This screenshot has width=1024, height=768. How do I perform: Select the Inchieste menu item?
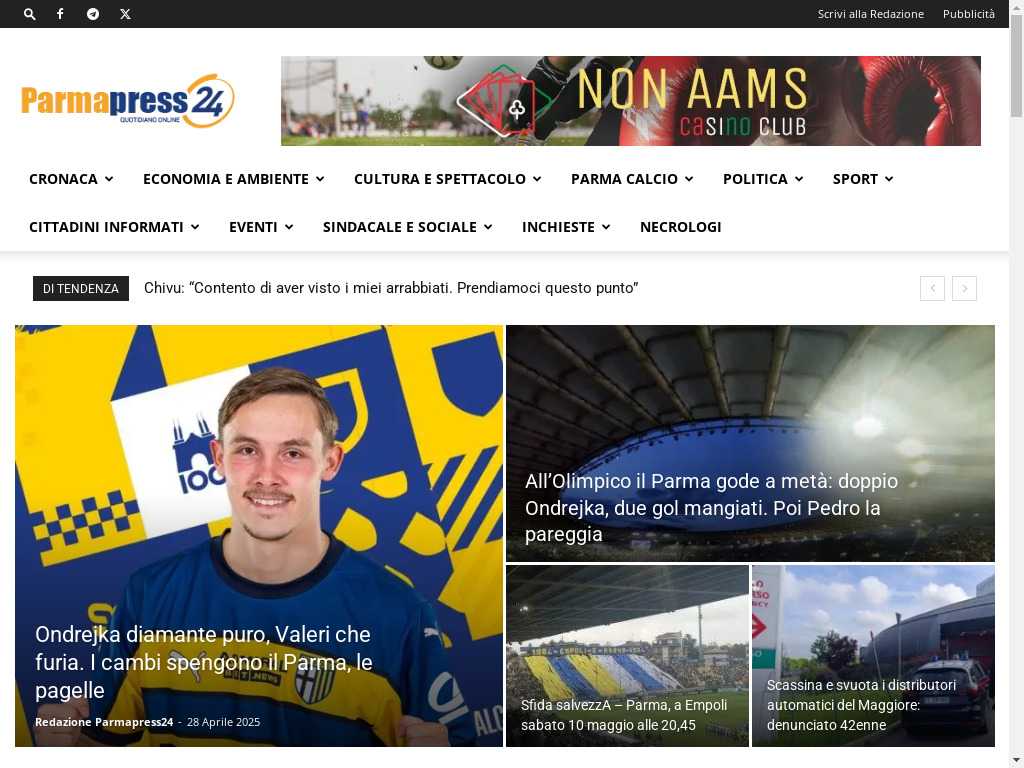tap(566, 227)
